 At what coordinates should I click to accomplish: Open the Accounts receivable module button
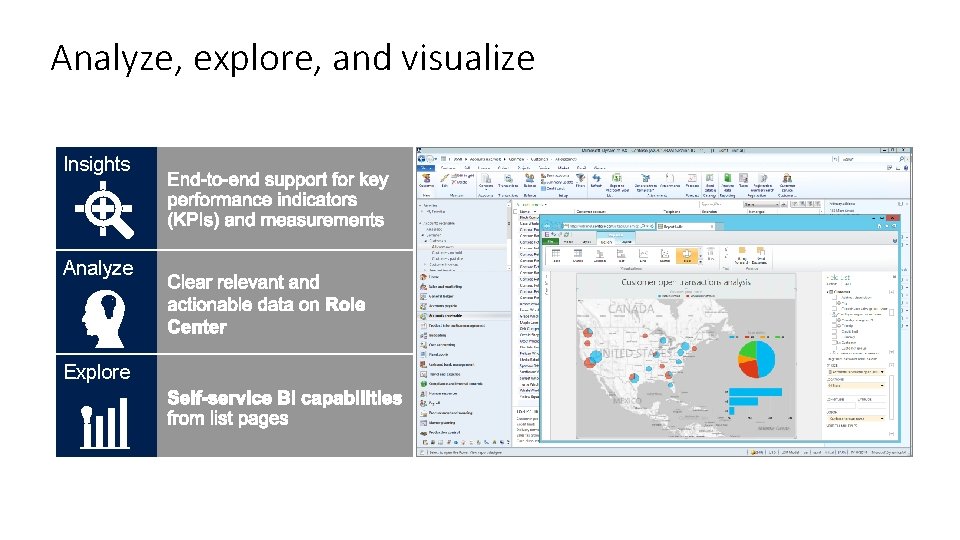464,316
